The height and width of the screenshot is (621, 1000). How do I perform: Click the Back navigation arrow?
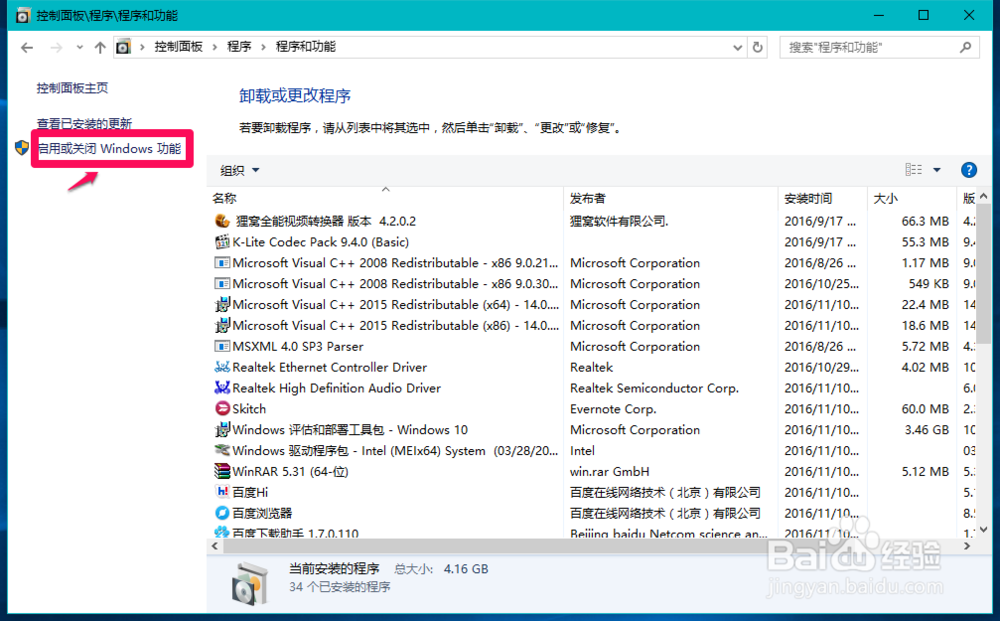click(27, 47)
